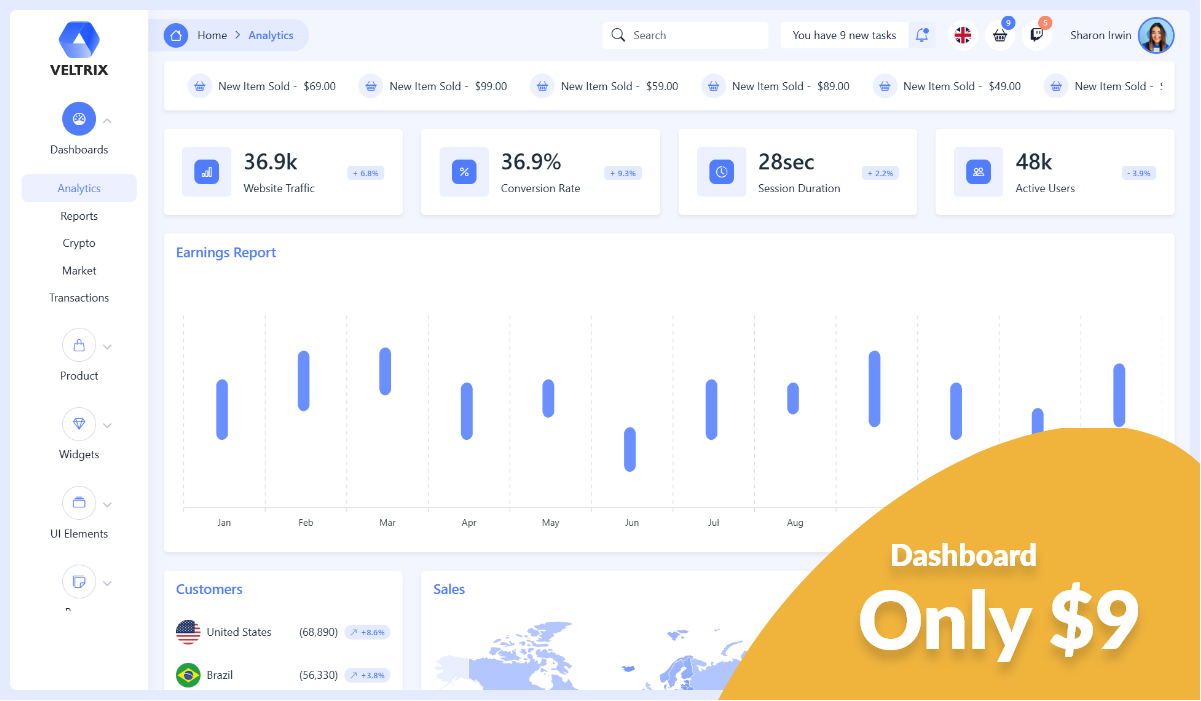1201x701 pixels.
Task: Click the Session Duration clock icon
Action: point(721,171)
